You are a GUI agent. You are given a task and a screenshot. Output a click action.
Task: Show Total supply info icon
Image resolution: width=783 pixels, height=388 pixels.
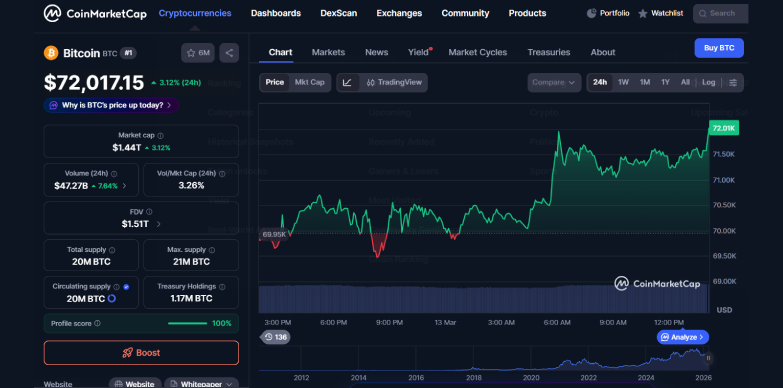click(112, 250)
